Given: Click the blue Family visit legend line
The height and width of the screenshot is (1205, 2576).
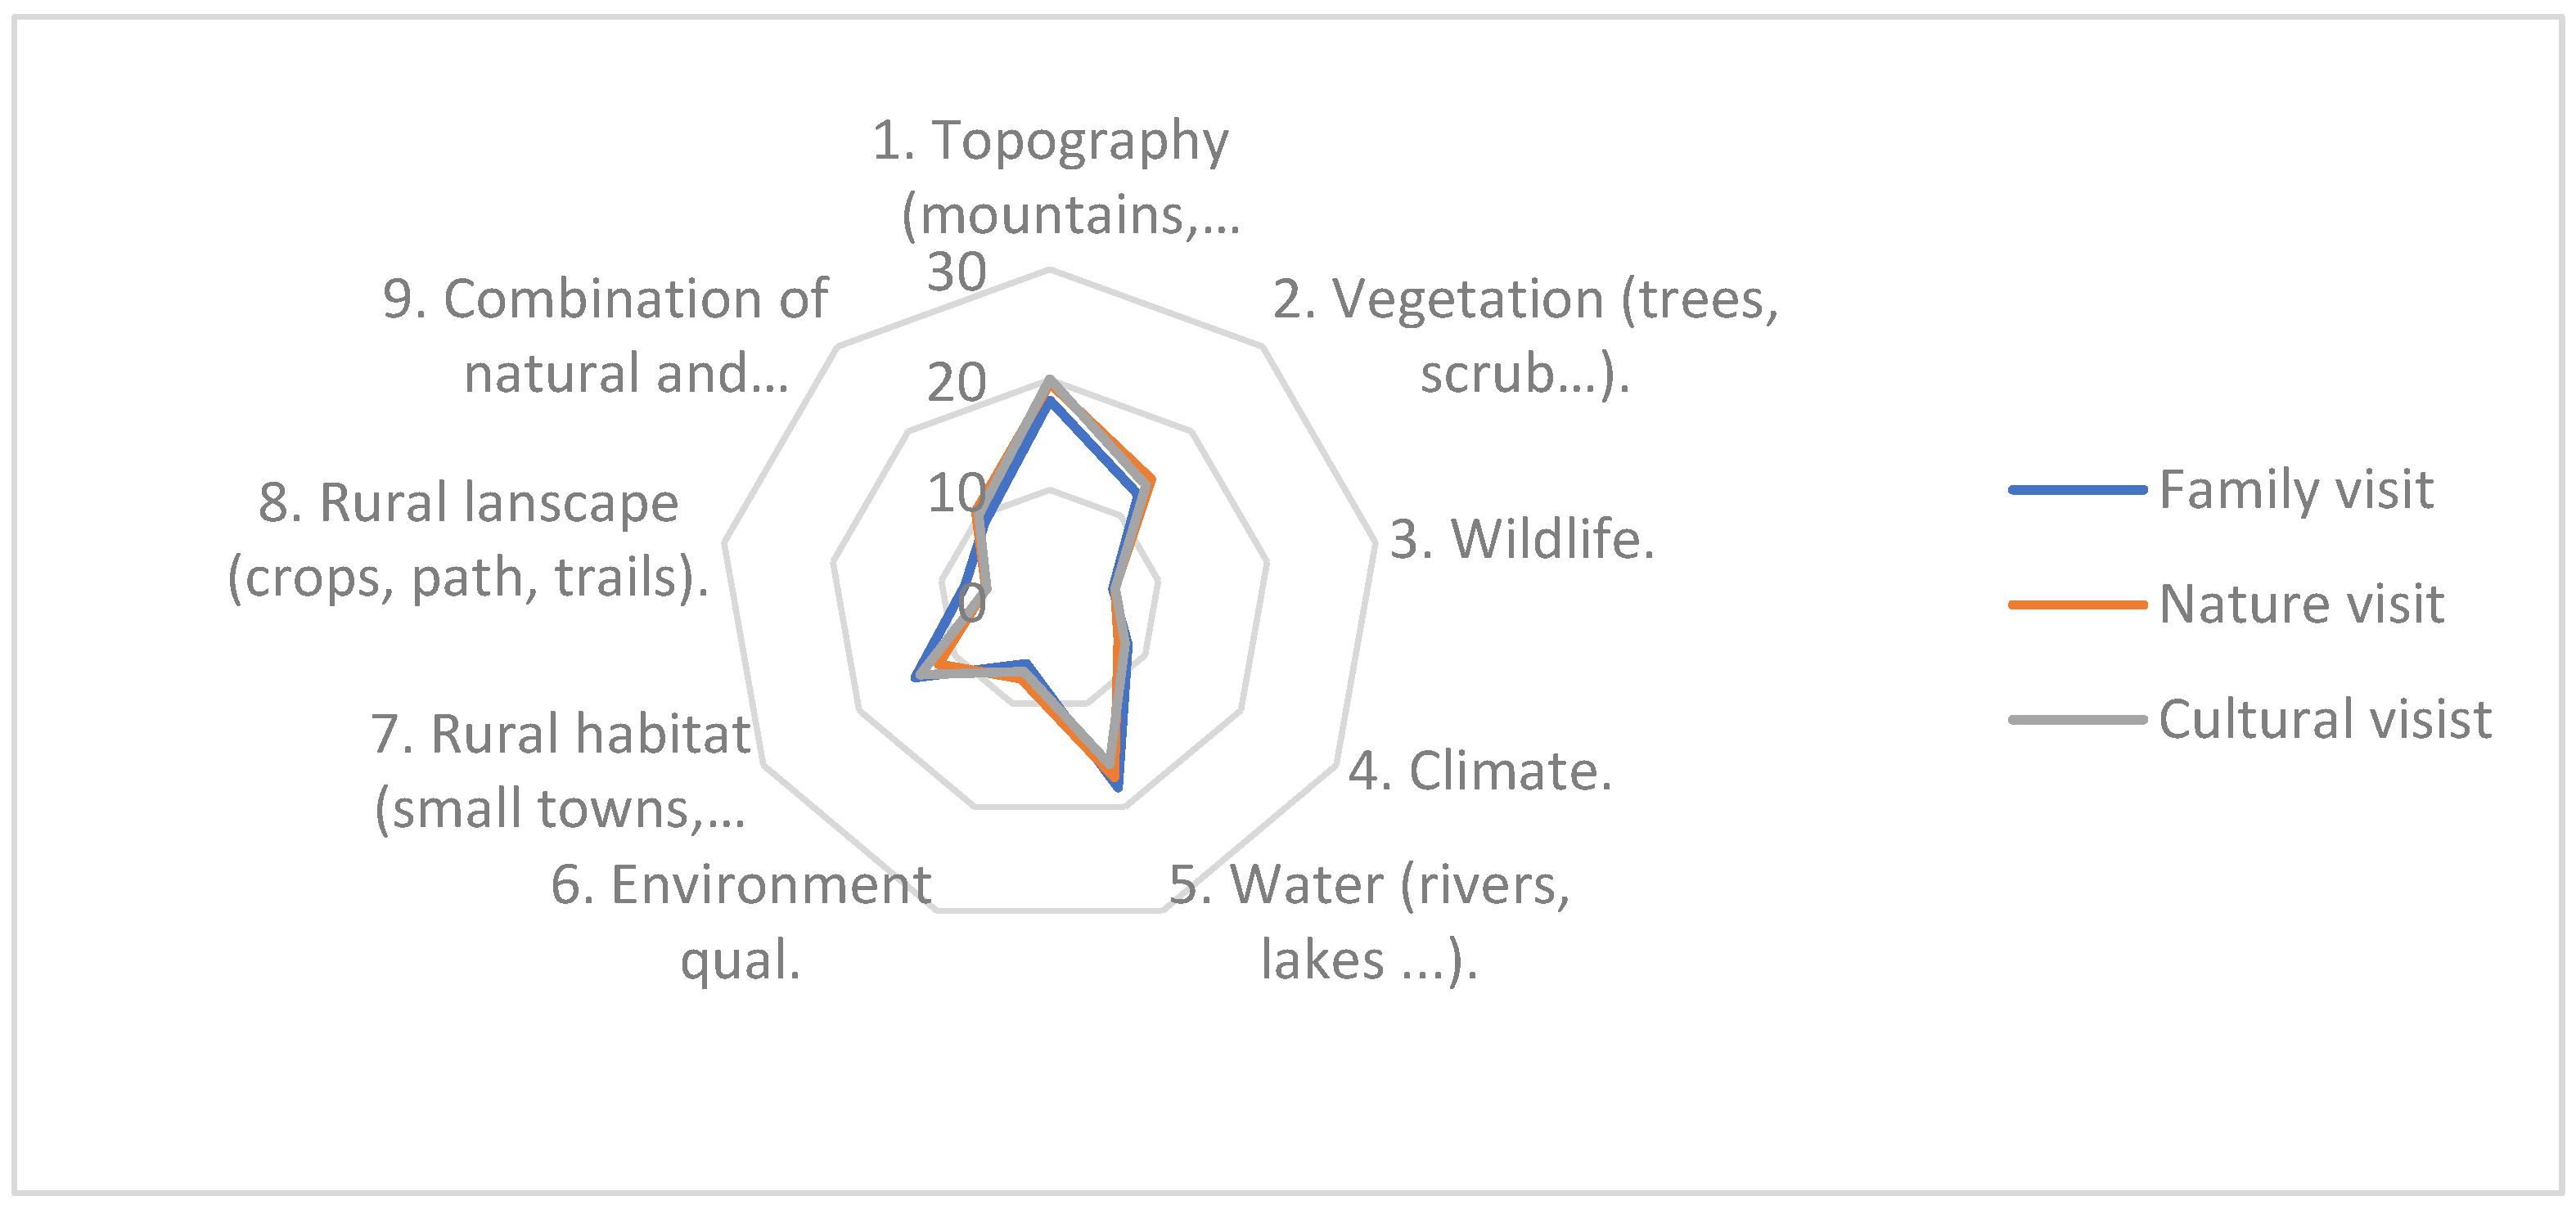Looking at the screenshot, I should point(2078,490).
